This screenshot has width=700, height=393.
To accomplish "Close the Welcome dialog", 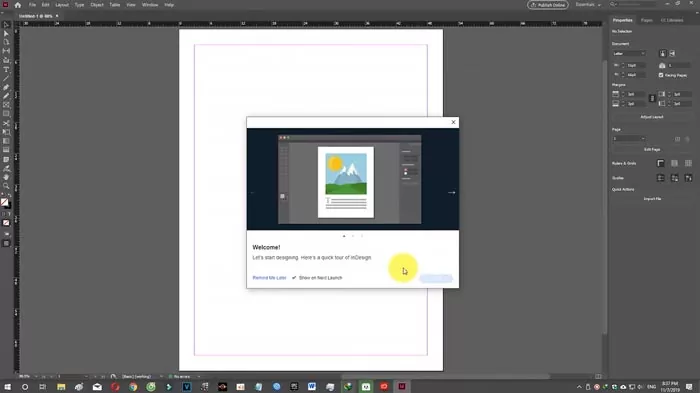I will coord(454,122).
